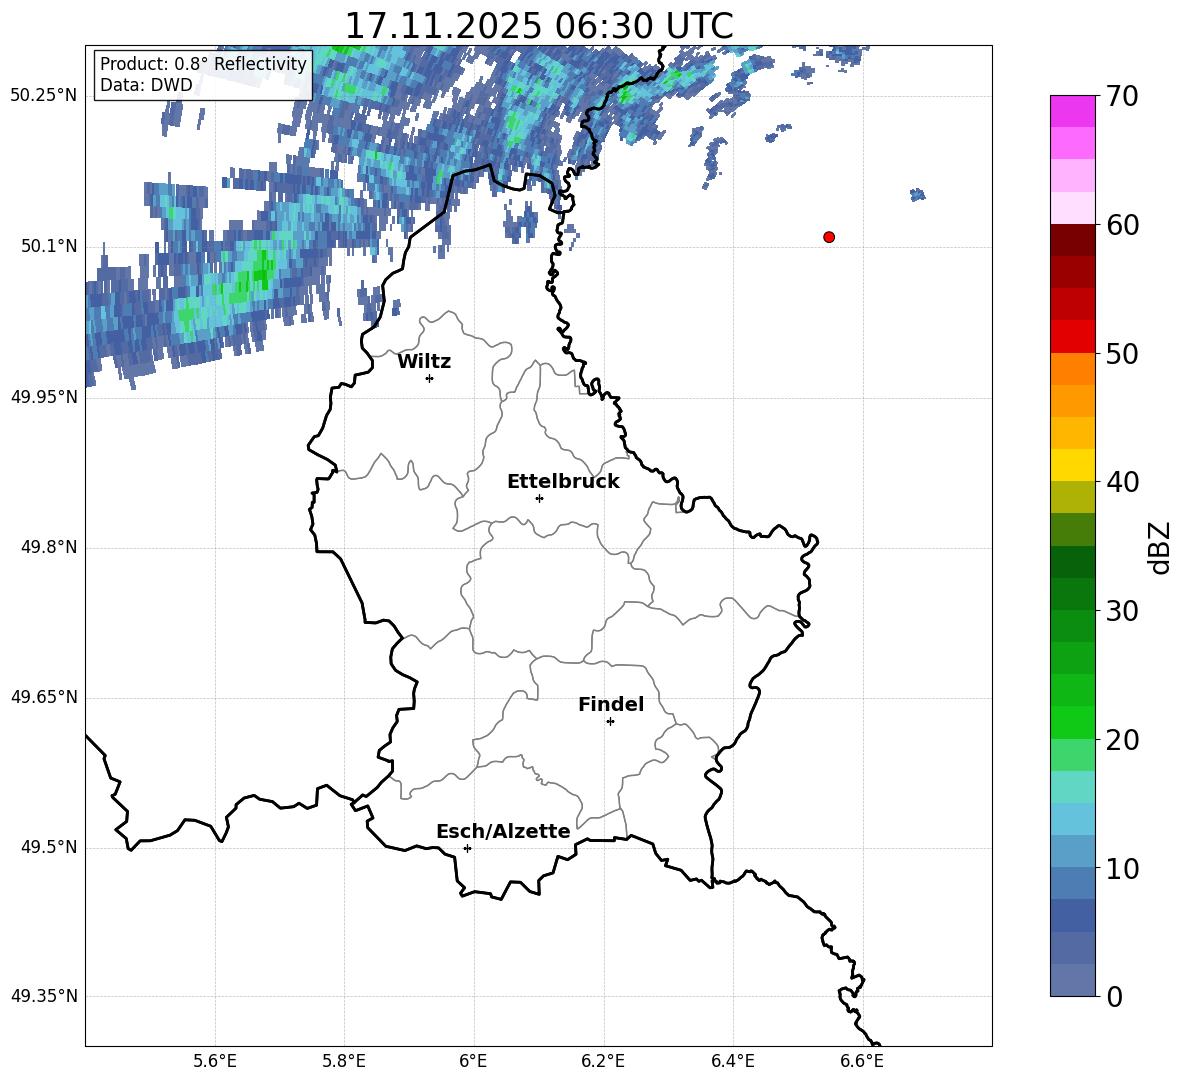This screenshot has height=1081, width=1184.
Task: Click the 70 colorbar tick label
Action: 1122,96
